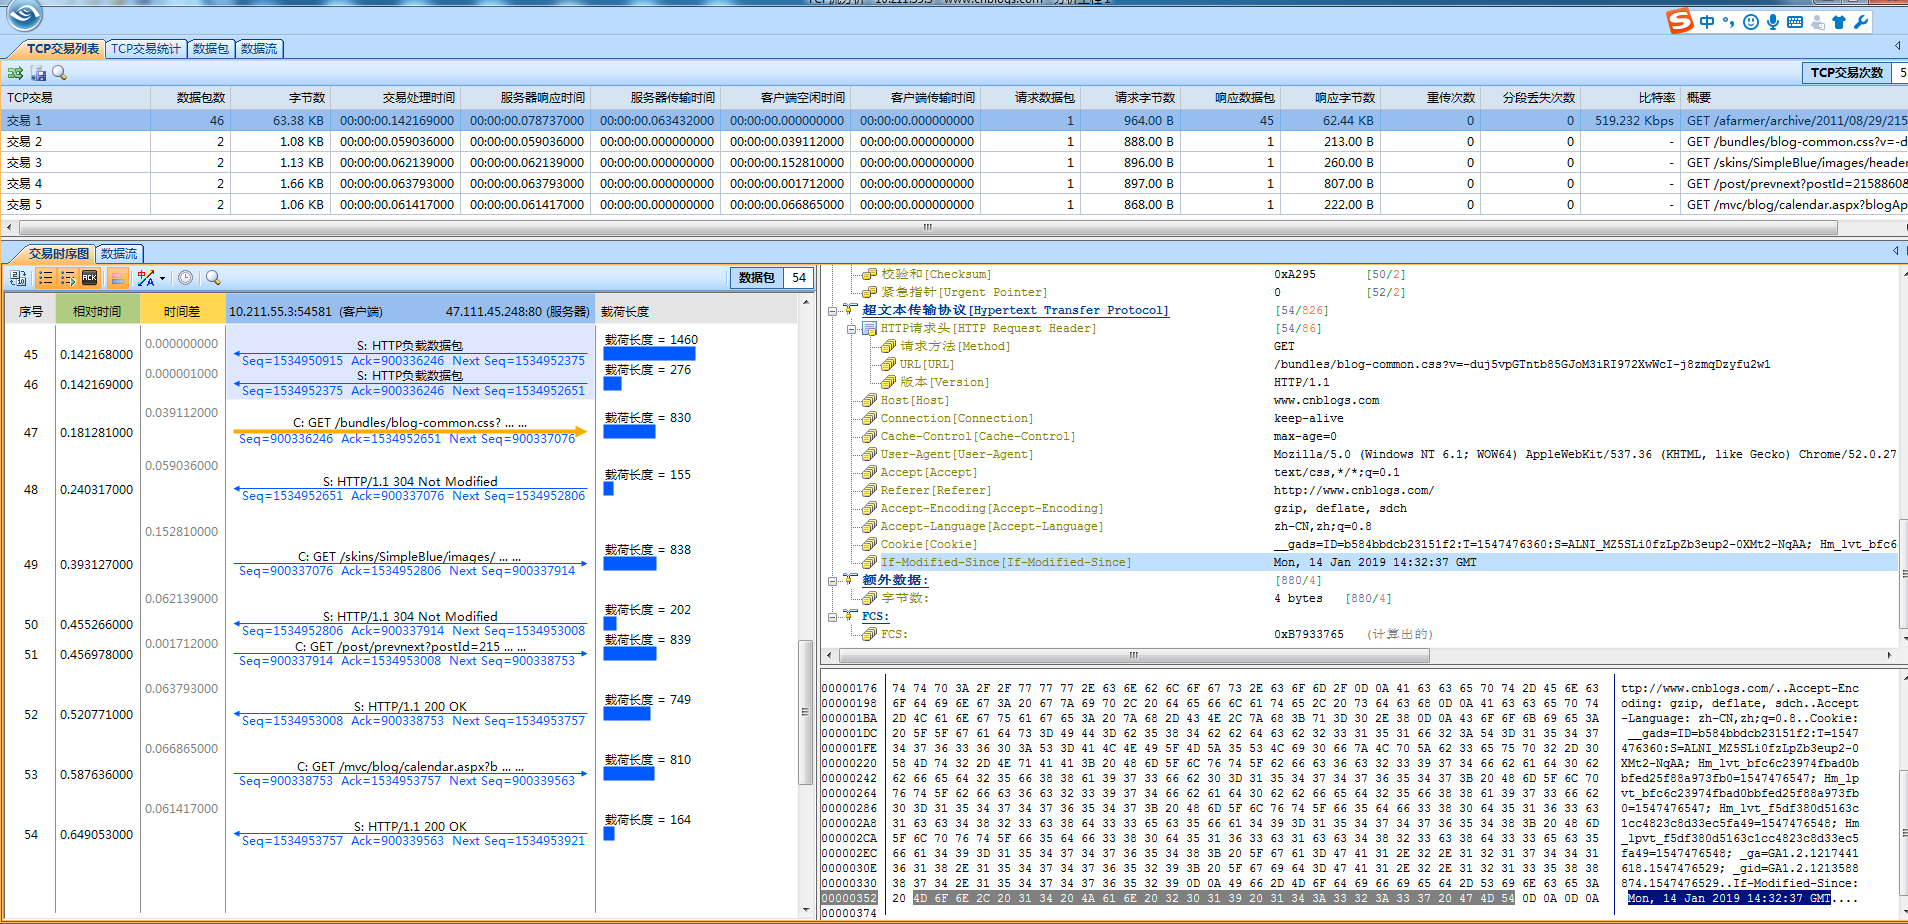Click the HTTP request header document icon

870,328
